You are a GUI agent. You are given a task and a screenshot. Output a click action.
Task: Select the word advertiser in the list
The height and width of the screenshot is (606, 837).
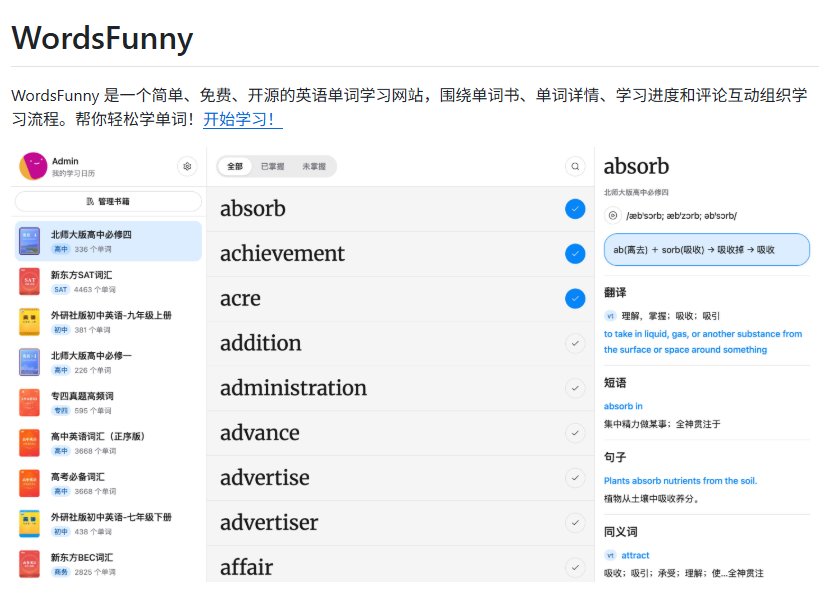pyautogui.click(x=269, y=523)
